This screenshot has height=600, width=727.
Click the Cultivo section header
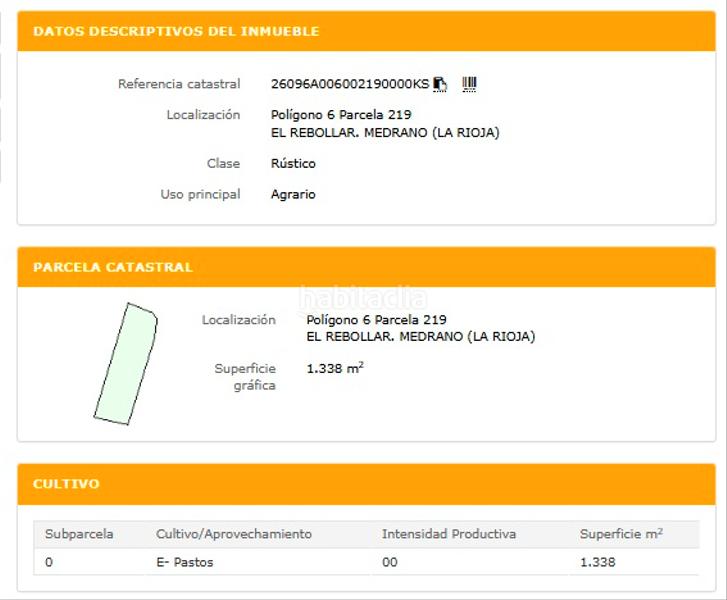pyautogui.click(x=66, y=484)
